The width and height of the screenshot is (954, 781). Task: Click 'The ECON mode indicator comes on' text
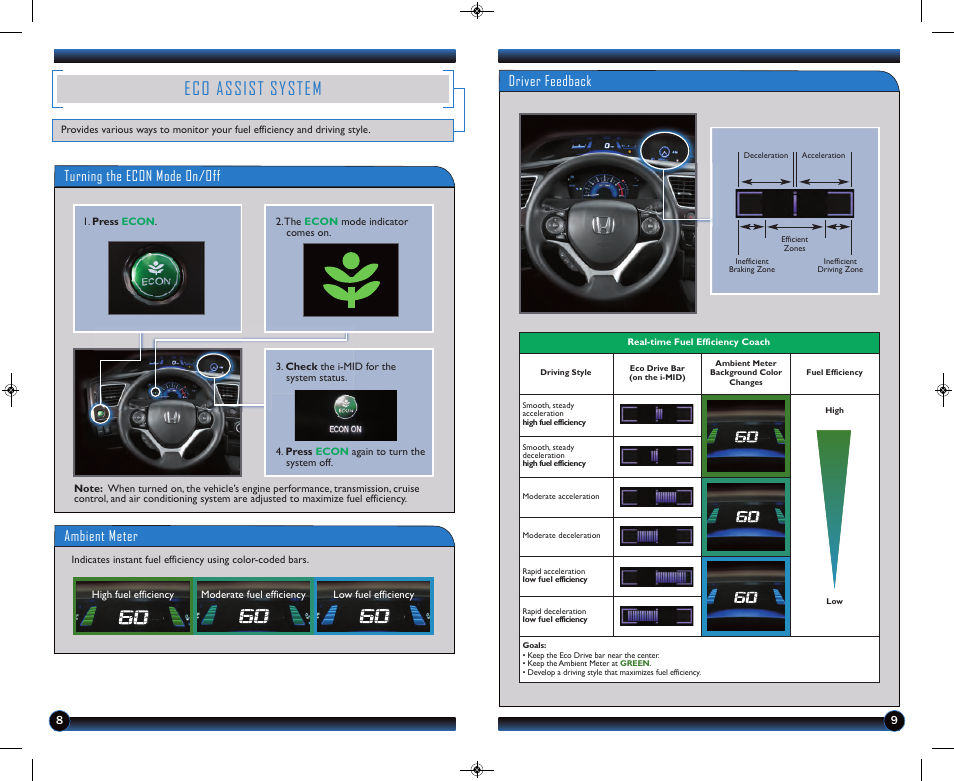coord(342,227)
